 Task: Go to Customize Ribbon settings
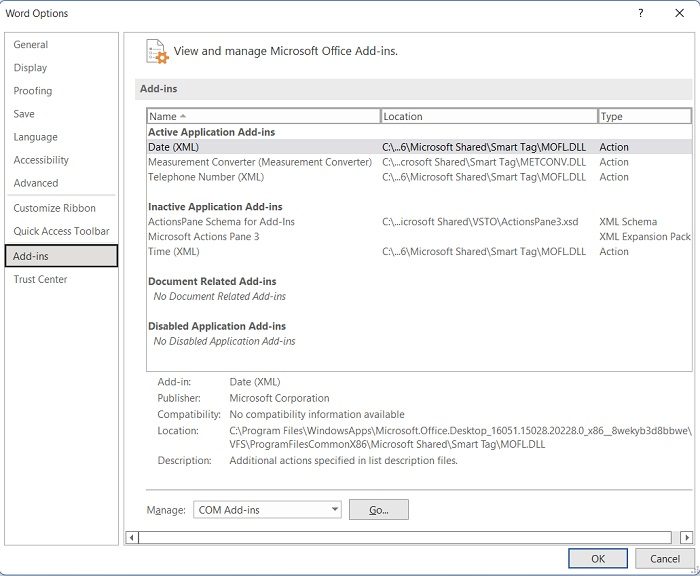coord(55,209)
